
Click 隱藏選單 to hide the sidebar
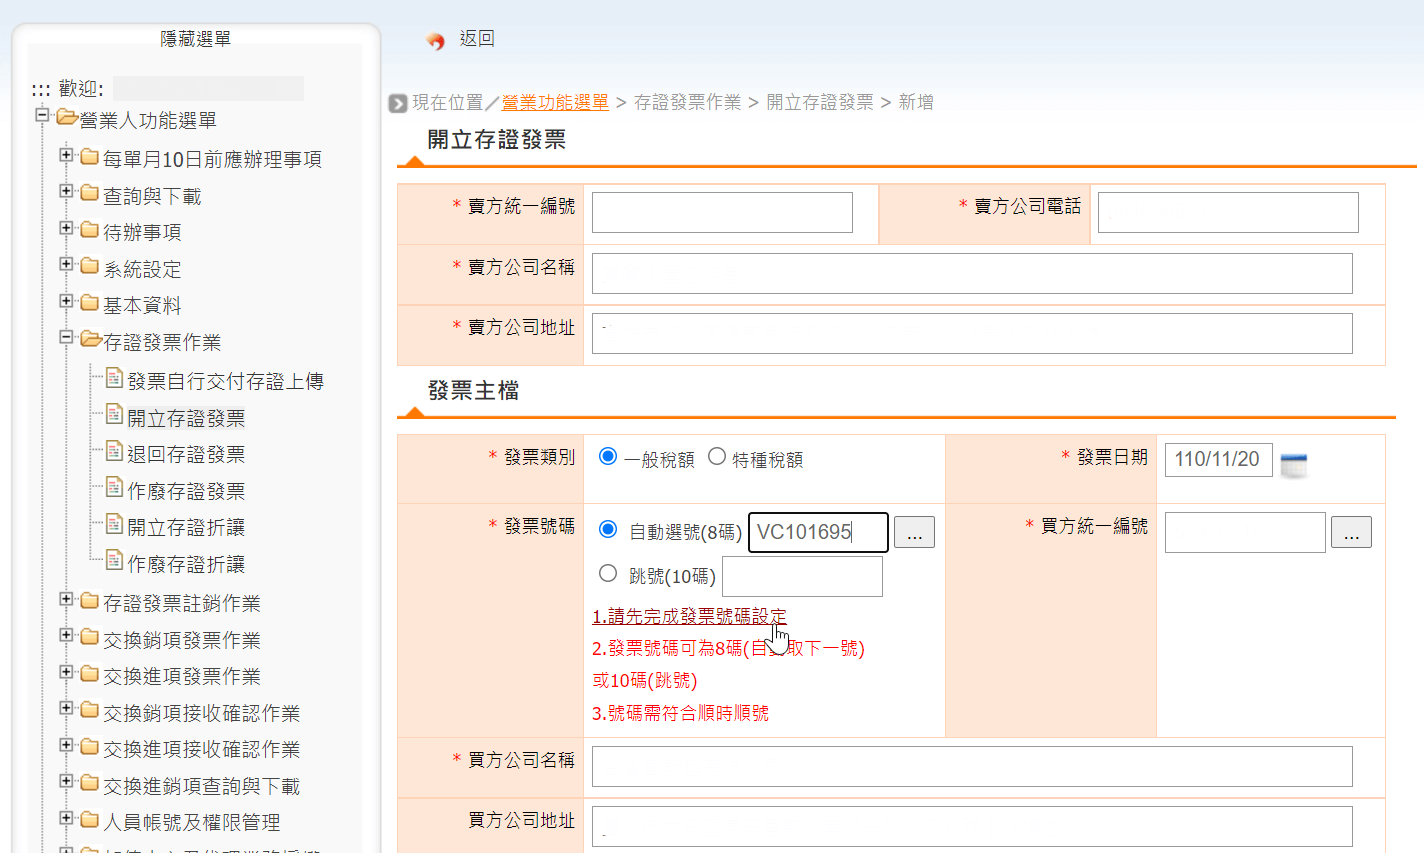(x=196, y=38)
